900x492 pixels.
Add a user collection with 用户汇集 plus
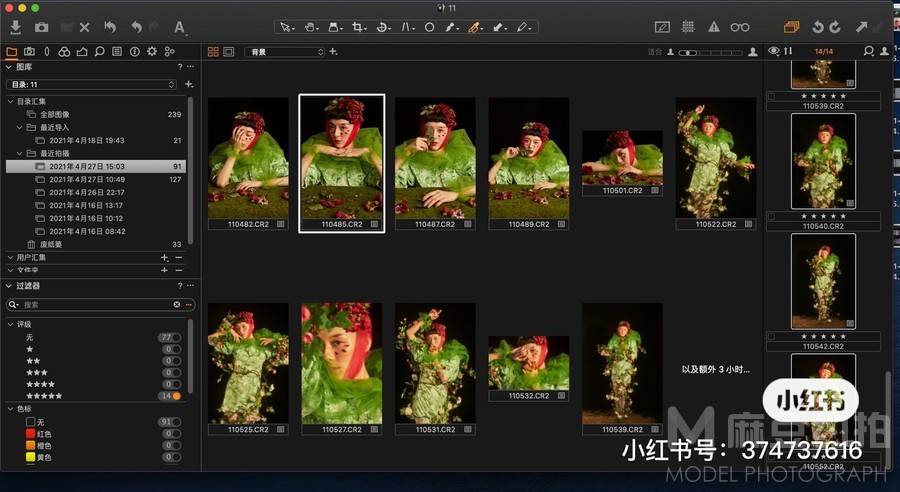click(x=165, y=257)
